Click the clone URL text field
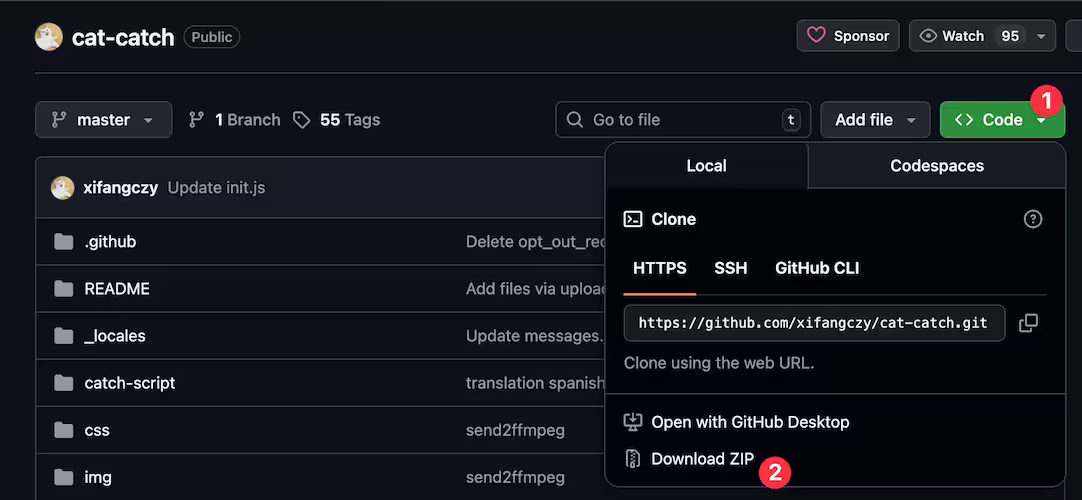The height and width of the screenshot is (500, 1082). coord(813,323)
